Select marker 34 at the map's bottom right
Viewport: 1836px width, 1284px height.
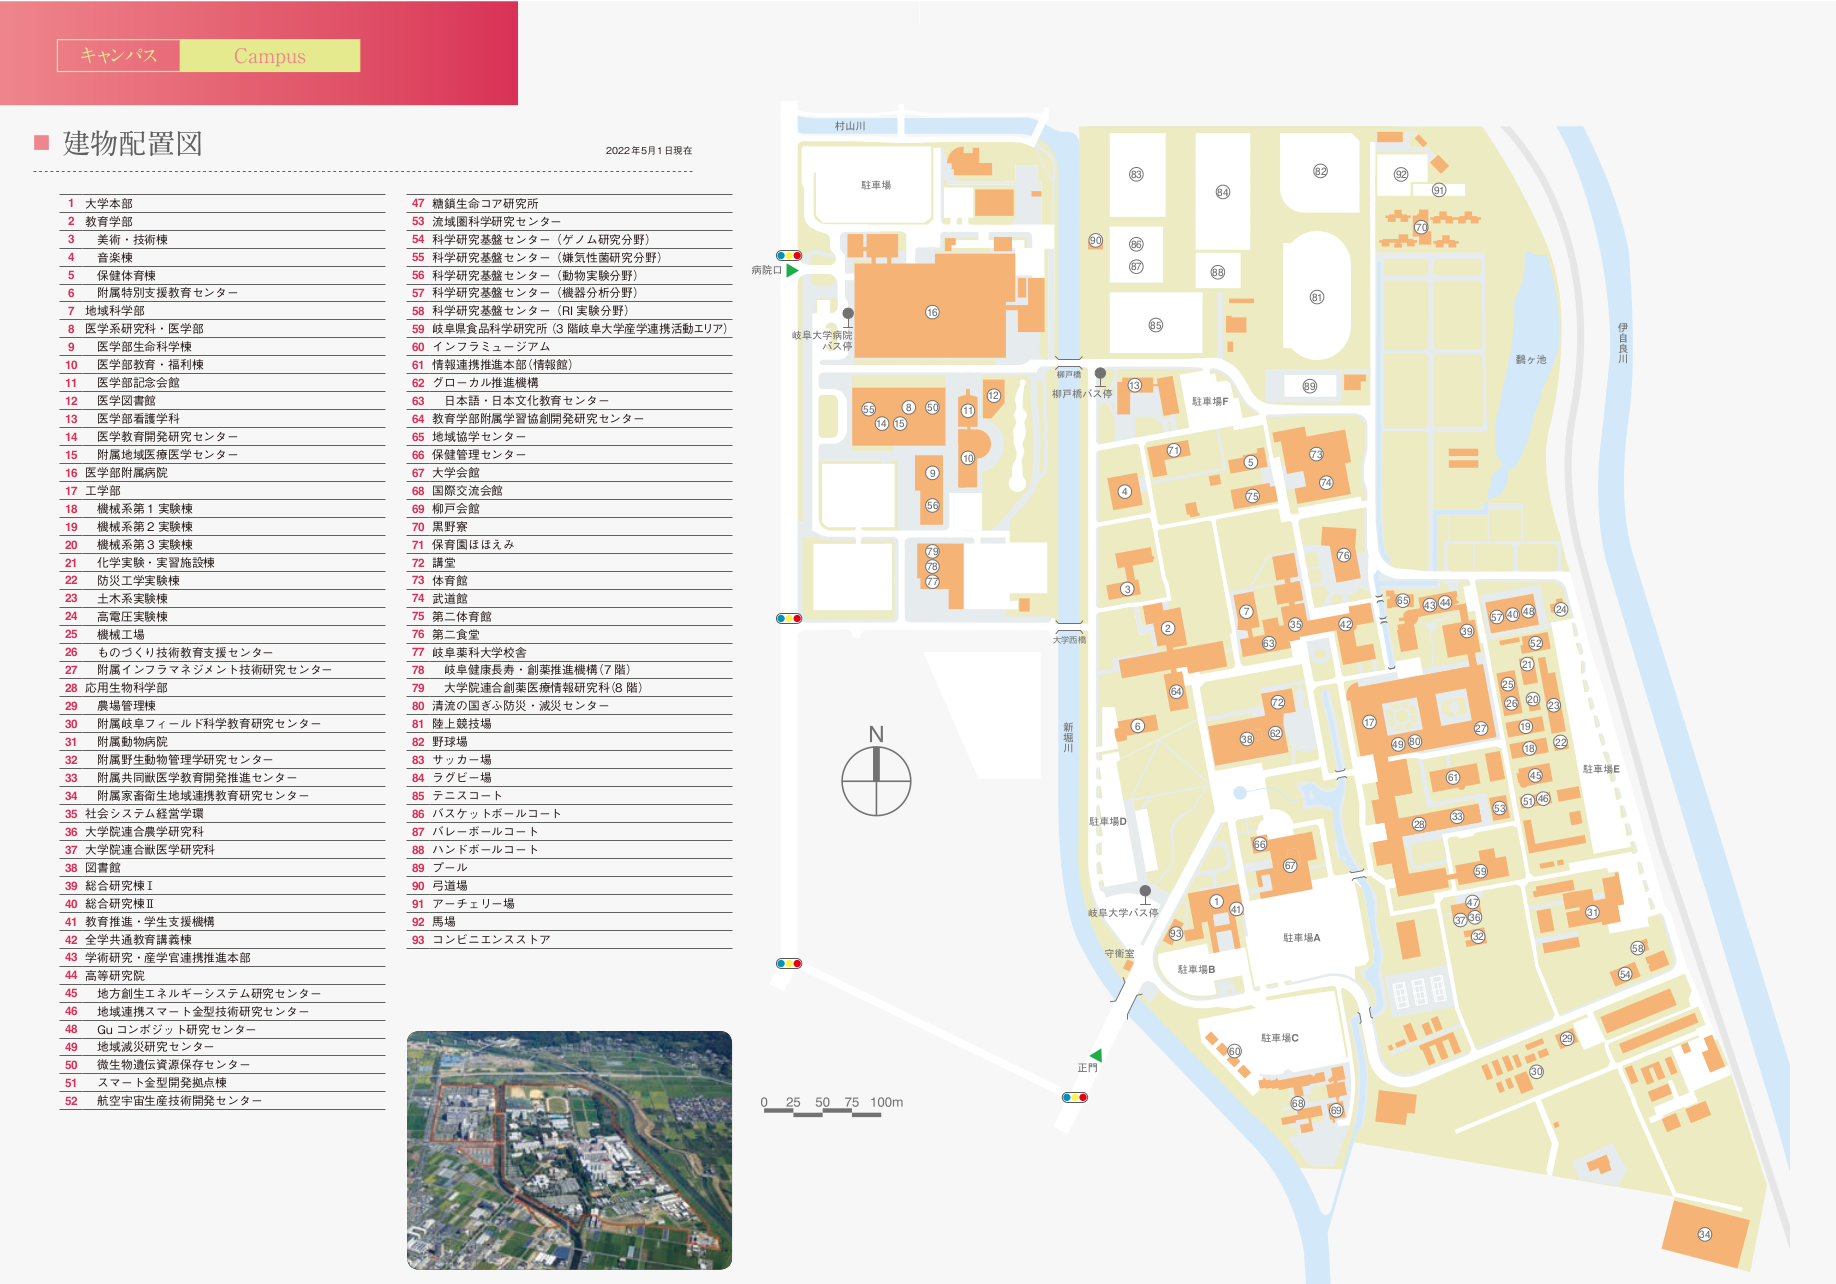(1704, 1234)
